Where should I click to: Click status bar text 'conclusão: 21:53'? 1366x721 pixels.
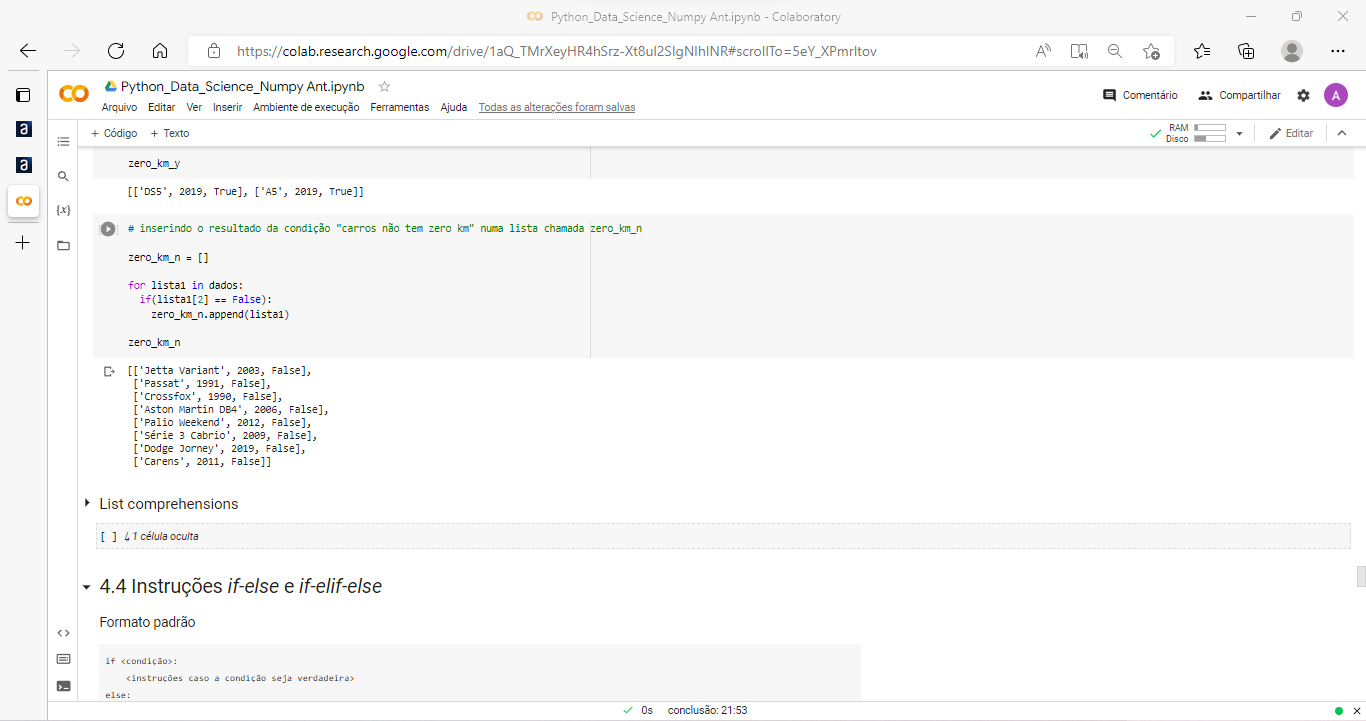pyautogui.click(x=707, y=710)
